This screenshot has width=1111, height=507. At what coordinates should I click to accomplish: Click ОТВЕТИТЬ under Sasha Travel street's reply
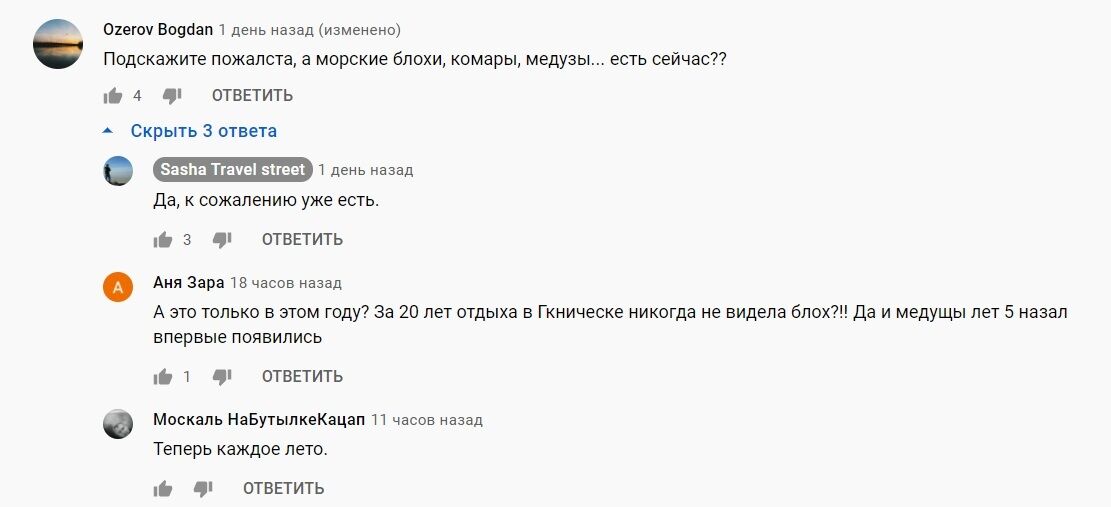(302, 240)
